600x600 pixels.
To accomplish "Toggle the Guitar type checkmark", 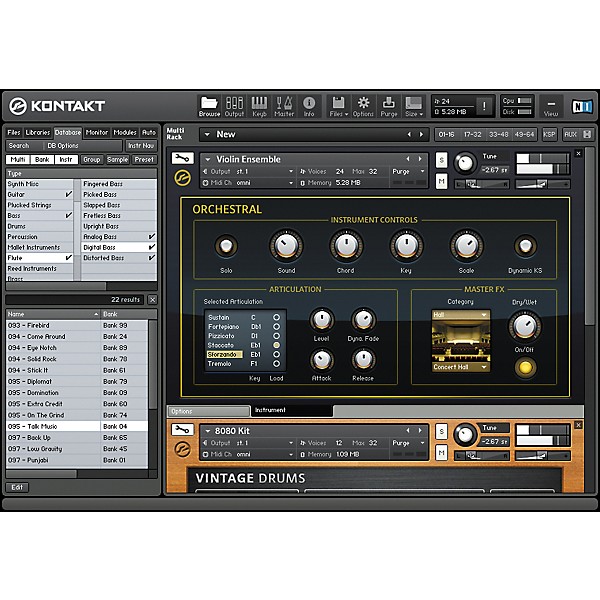I will (68, 194).
